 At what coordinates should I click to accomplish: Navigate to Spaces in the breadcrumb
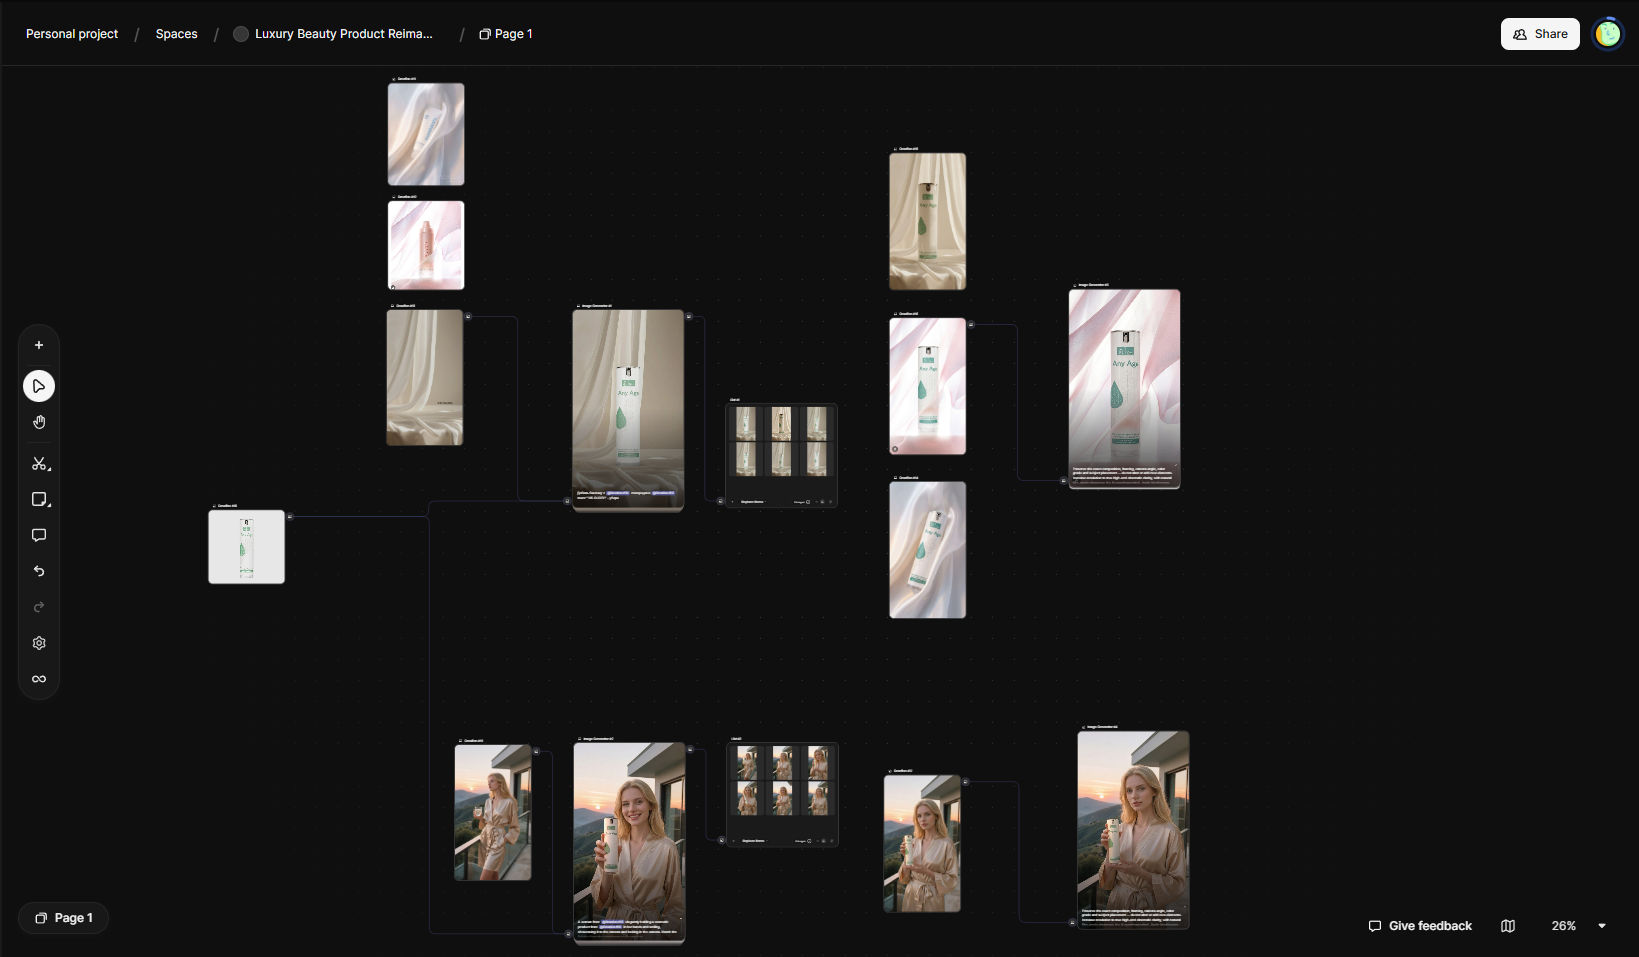click(176, 34)
